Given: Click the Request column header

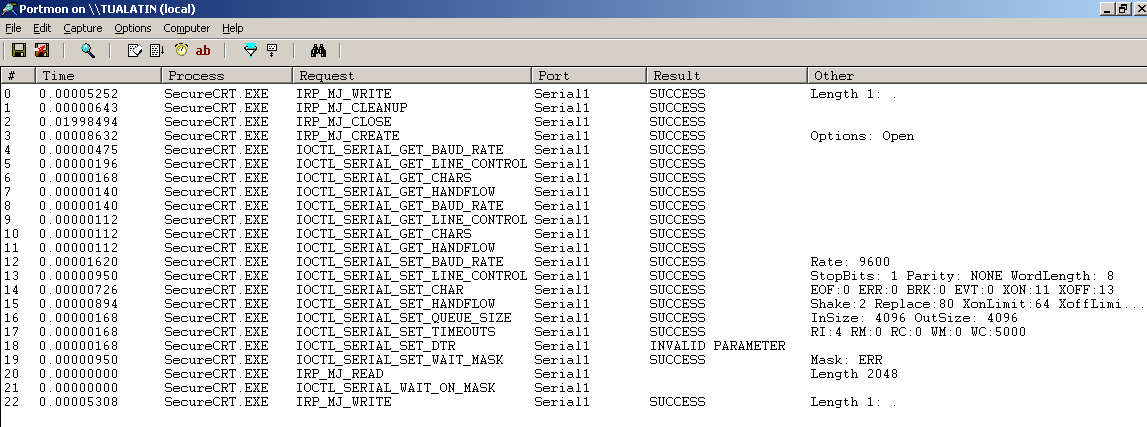Looking at the screenshot, I should (x=411, y=75).
